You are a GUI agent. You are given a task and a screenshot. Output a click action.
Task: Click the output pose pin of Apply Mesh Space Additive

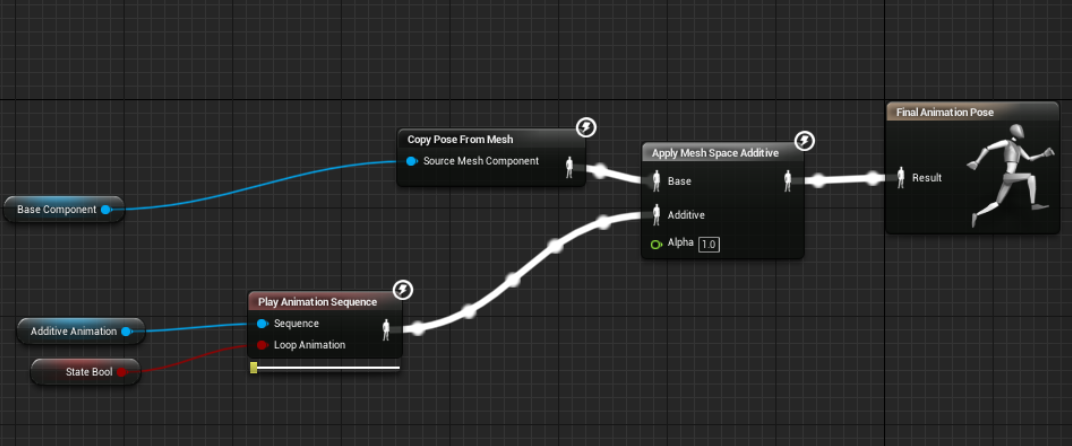788,181
